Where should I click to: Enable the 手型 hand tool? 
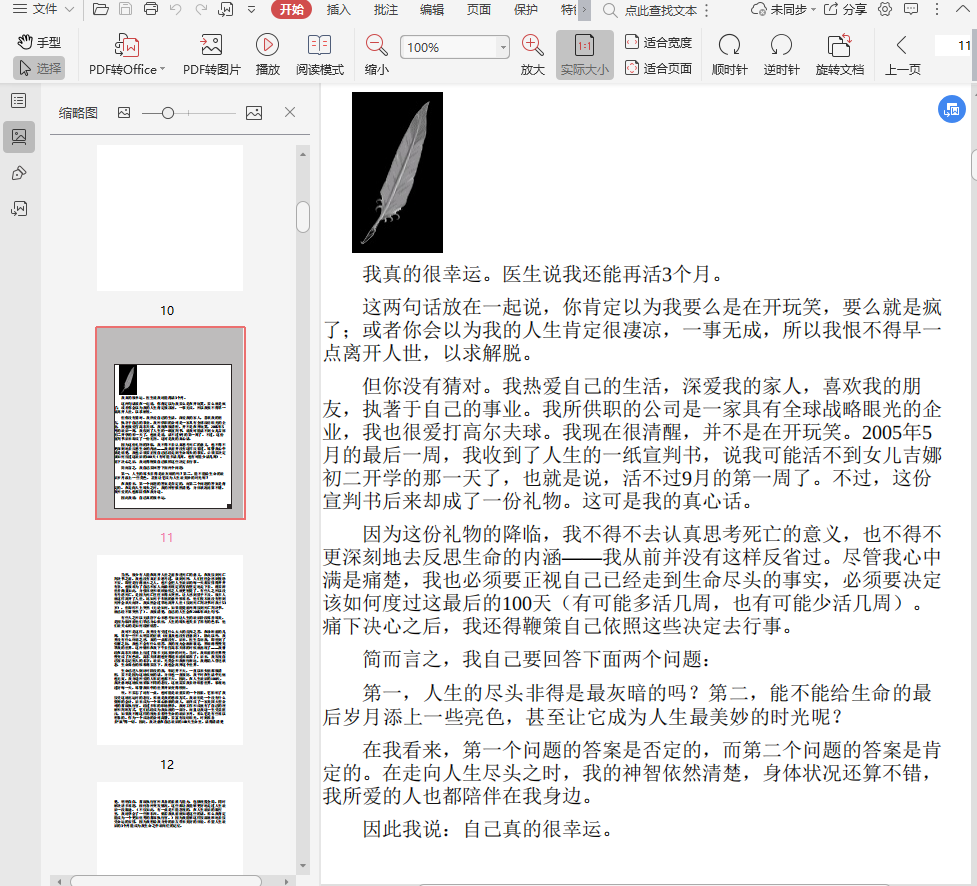(39, 42)
